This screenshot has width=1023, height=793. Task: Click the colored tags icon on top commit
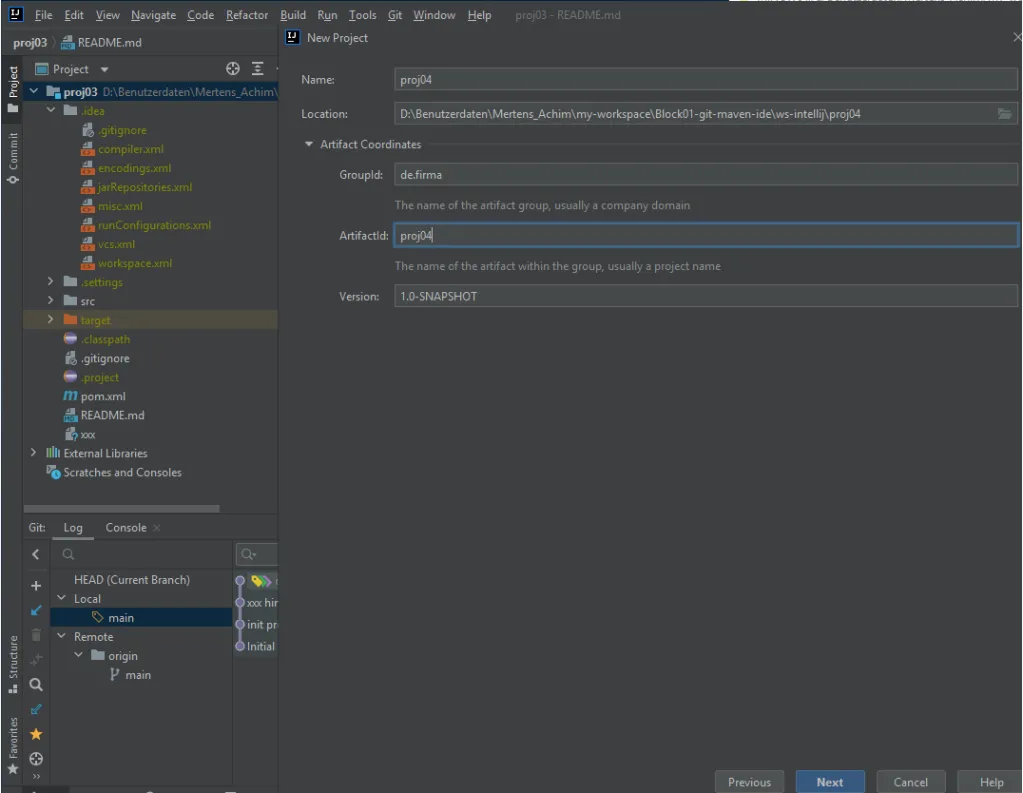tap(261, 580)
